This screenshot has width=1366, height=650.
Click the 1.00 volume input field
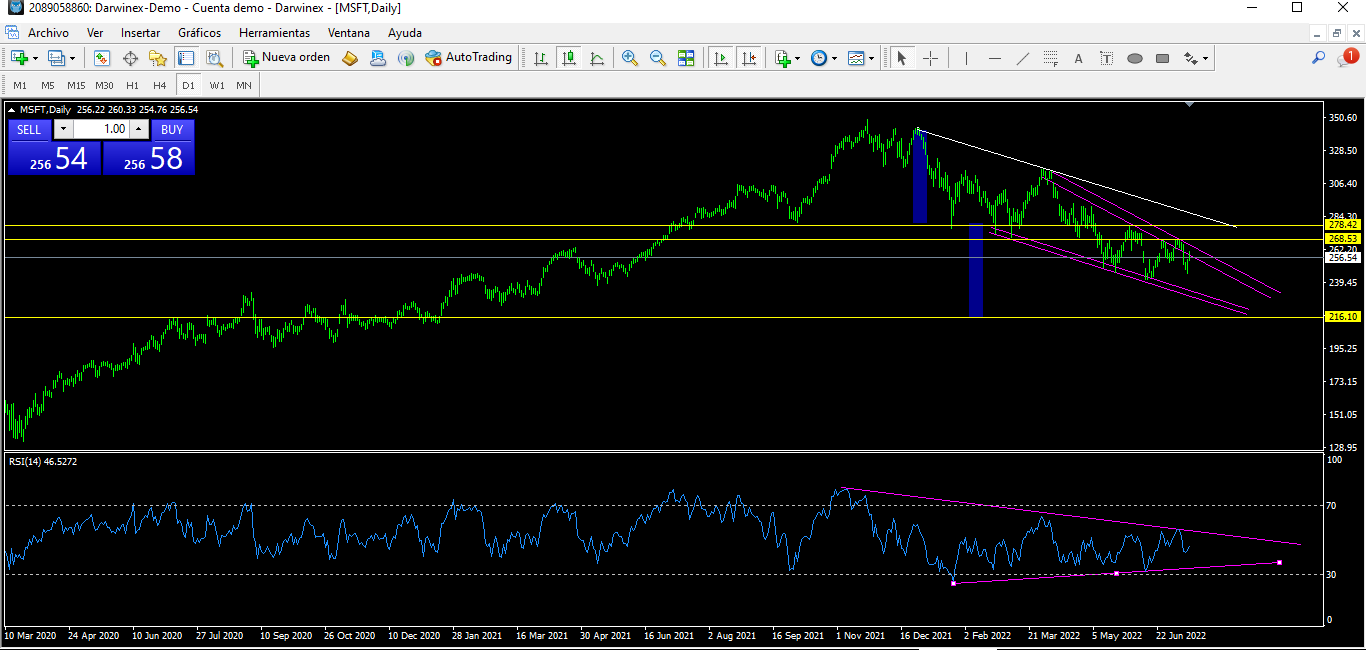tap(101, 129)
